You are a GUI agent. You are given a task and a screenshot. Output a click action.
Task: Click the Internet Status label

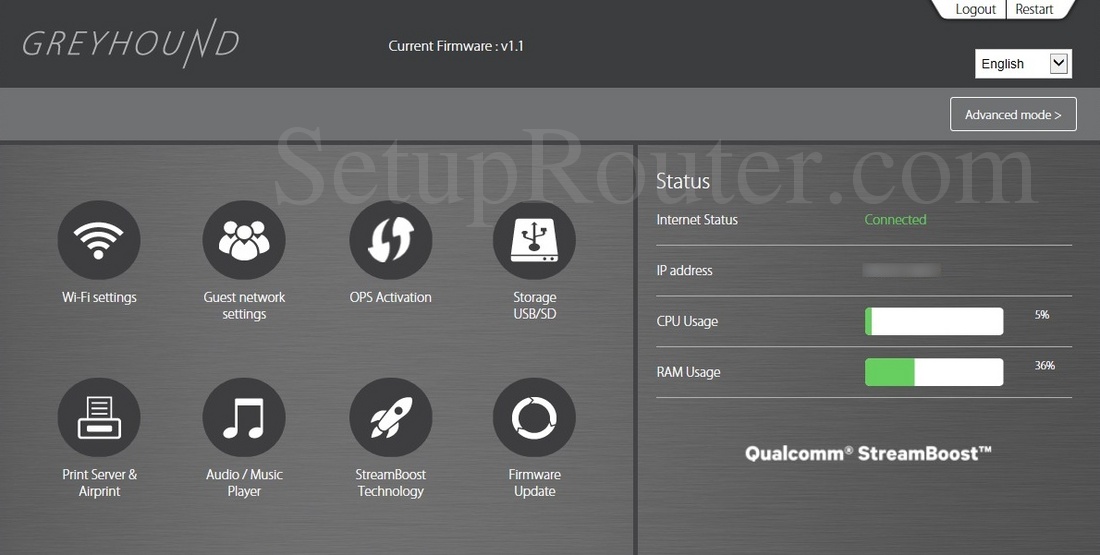coord(697,220)
